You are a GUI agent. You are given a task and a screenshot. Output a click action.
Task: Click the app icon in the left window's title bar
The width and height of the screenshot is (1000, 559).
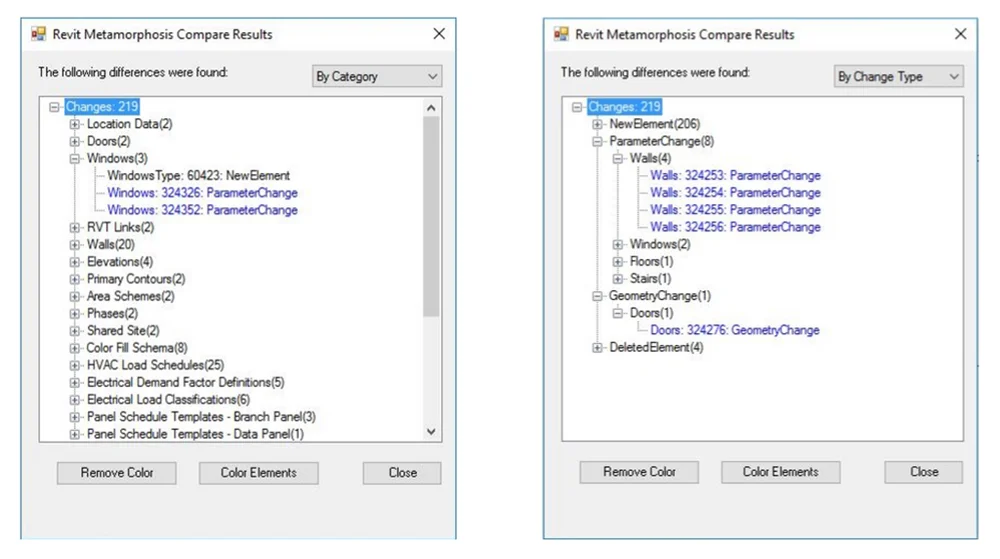coord(39,34)
